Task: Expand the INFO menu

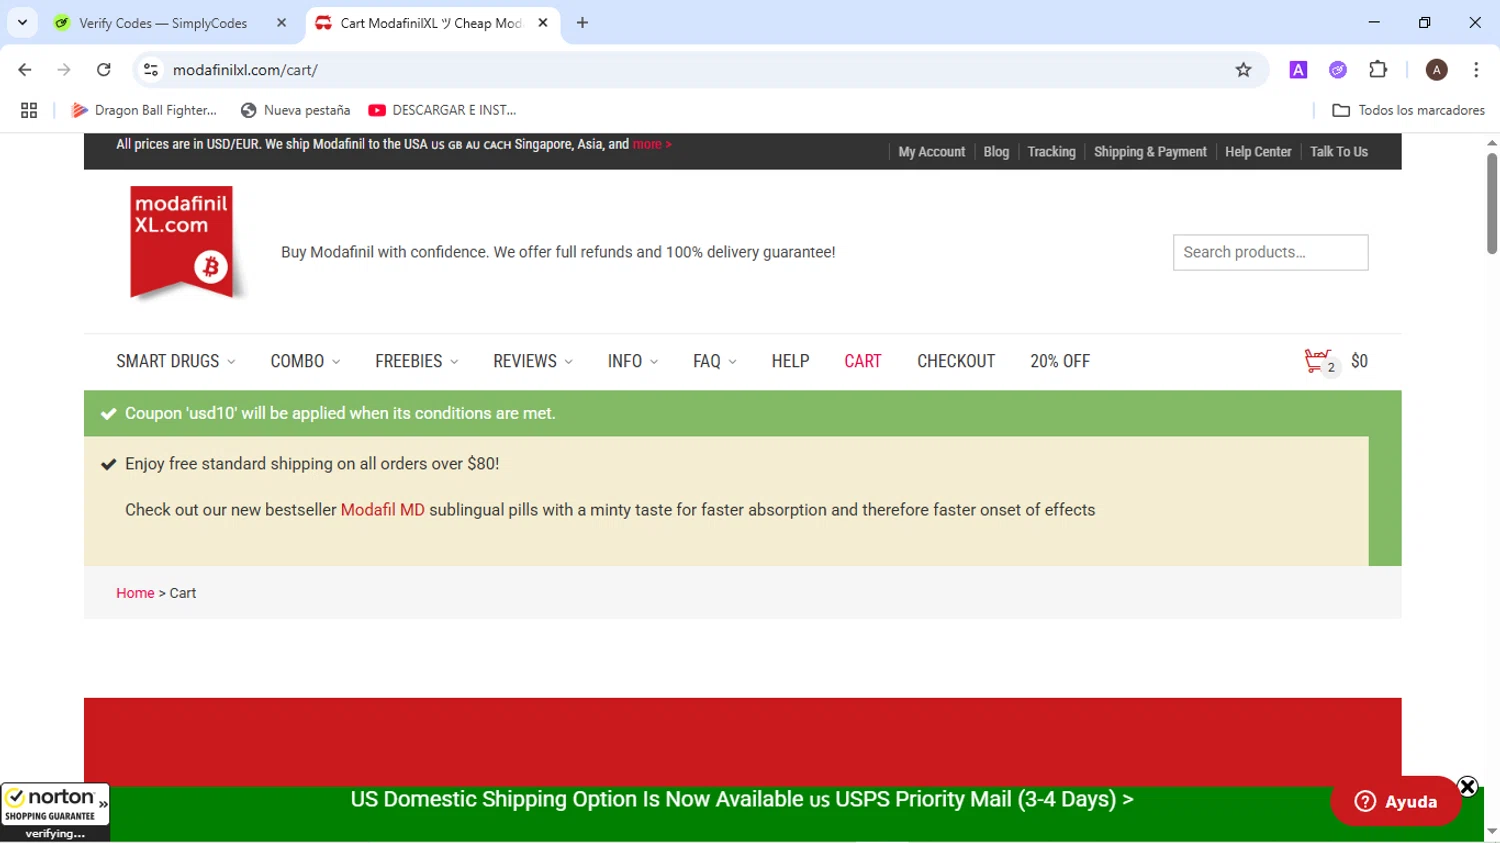Action: [x=633, y=361]
